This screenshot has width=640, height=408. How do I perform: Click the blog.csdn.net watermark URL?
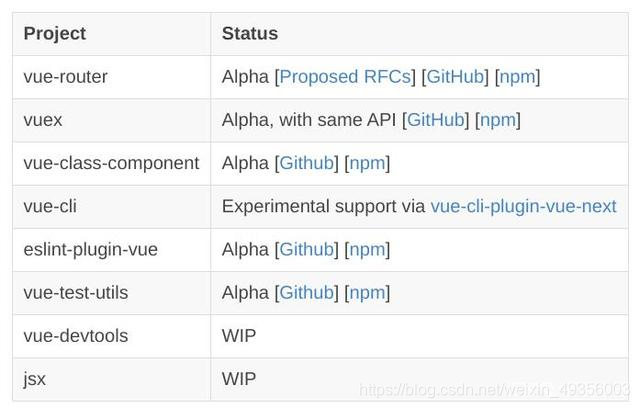point(494,390)
